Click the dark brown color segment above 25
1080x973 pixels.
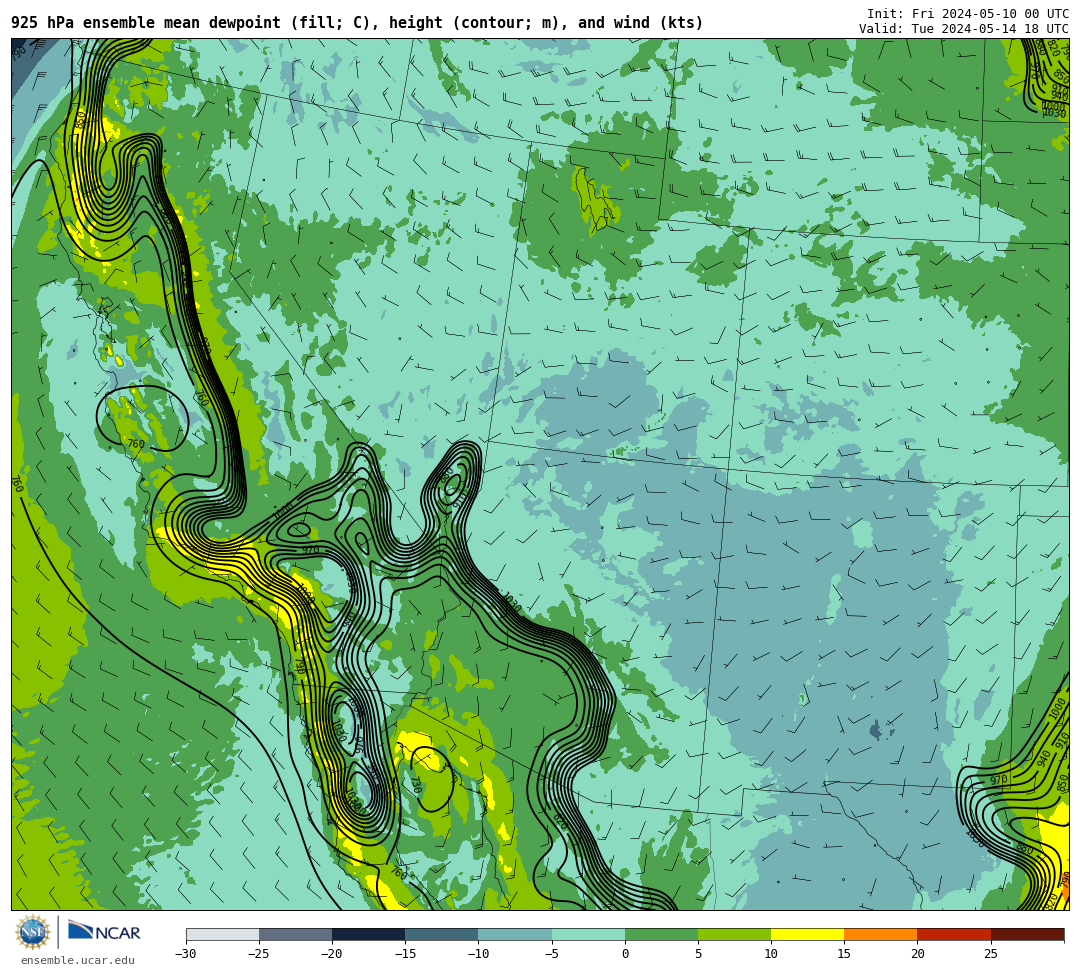click(x=1028, y=934)
